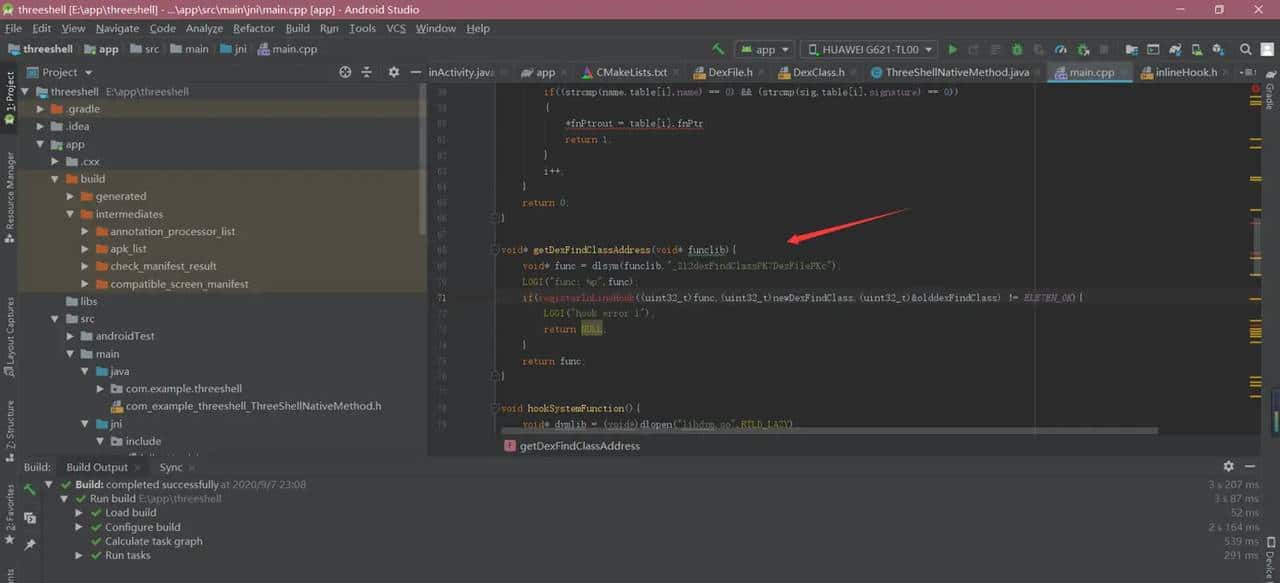
Task: Click the locate-file target icon in Project panel
Action: point(345,72)
